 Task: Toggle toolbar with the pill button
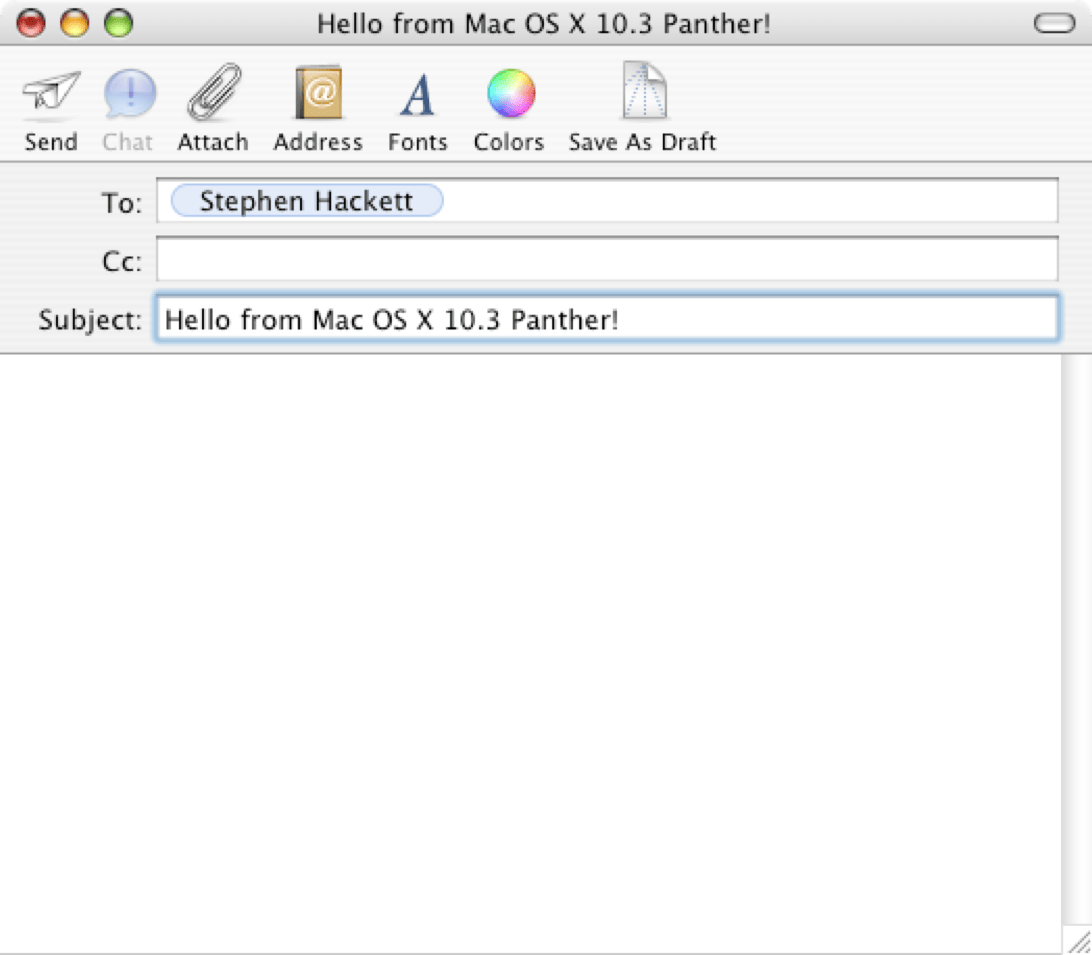click(x=1054, y=24)
